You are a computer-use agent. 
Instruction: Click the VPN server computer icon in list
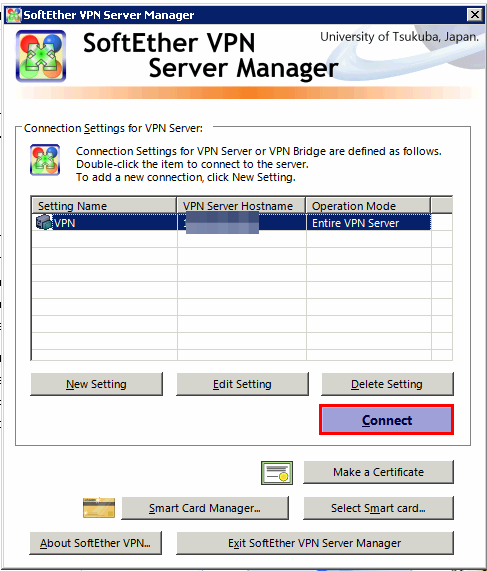click(x=44, y=222)
